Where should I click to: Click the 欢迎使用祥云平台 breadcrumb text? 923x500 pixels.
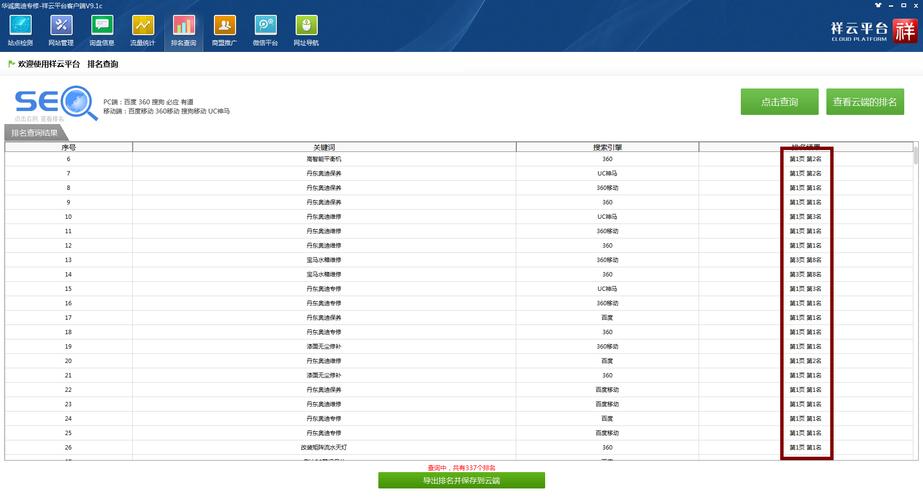click(x=49, y=64)
